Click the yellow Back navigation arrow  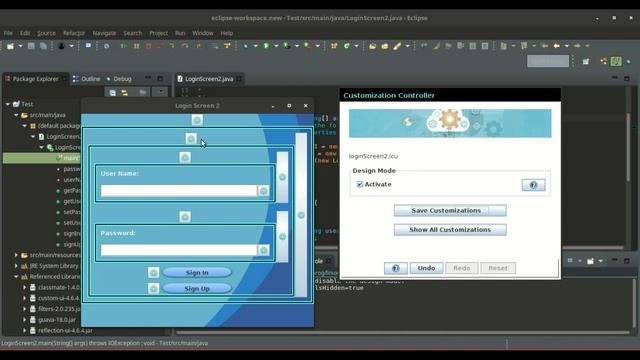[x=557, y=46]
